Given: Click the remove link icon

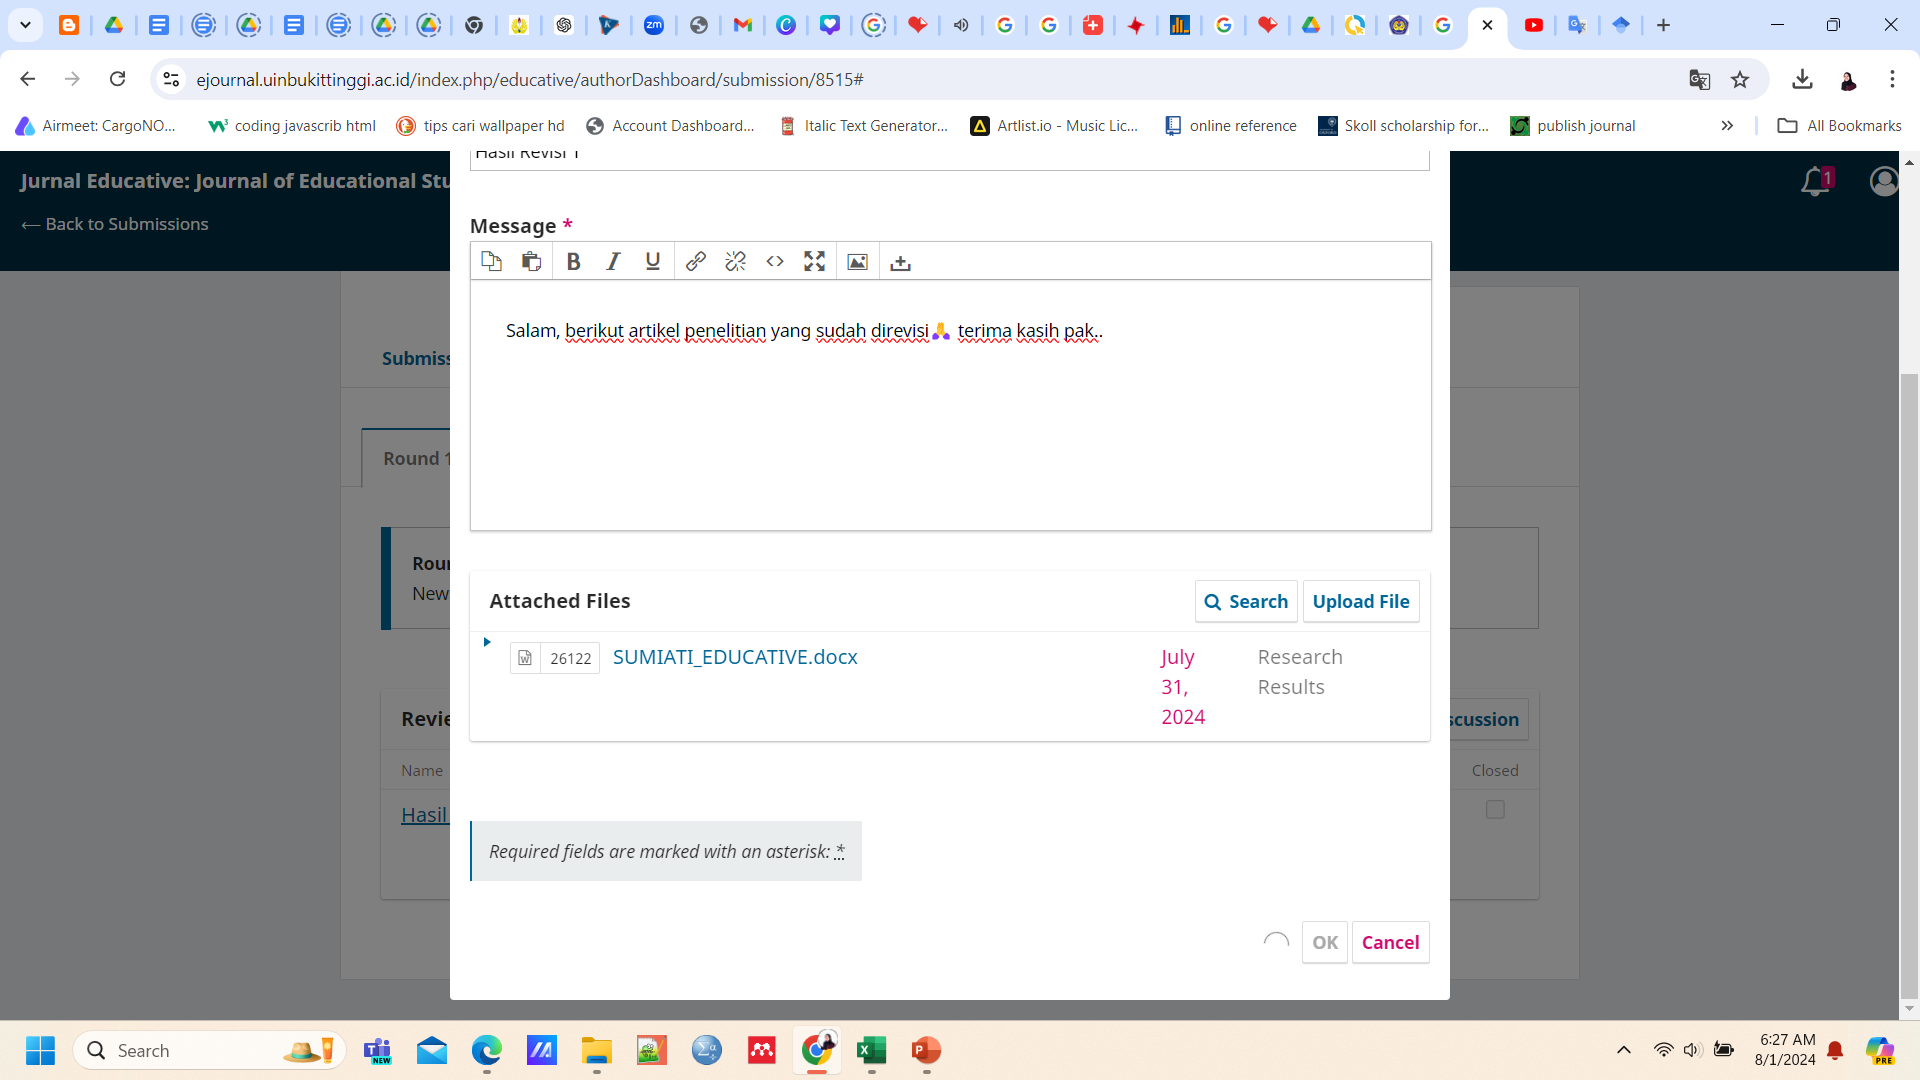Looking at the screenshot, I should tap(736, 262).
